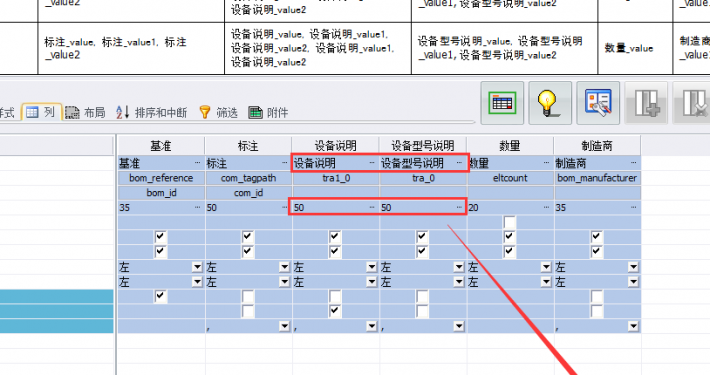Open the form settings wrench icon

coord(598,103)
